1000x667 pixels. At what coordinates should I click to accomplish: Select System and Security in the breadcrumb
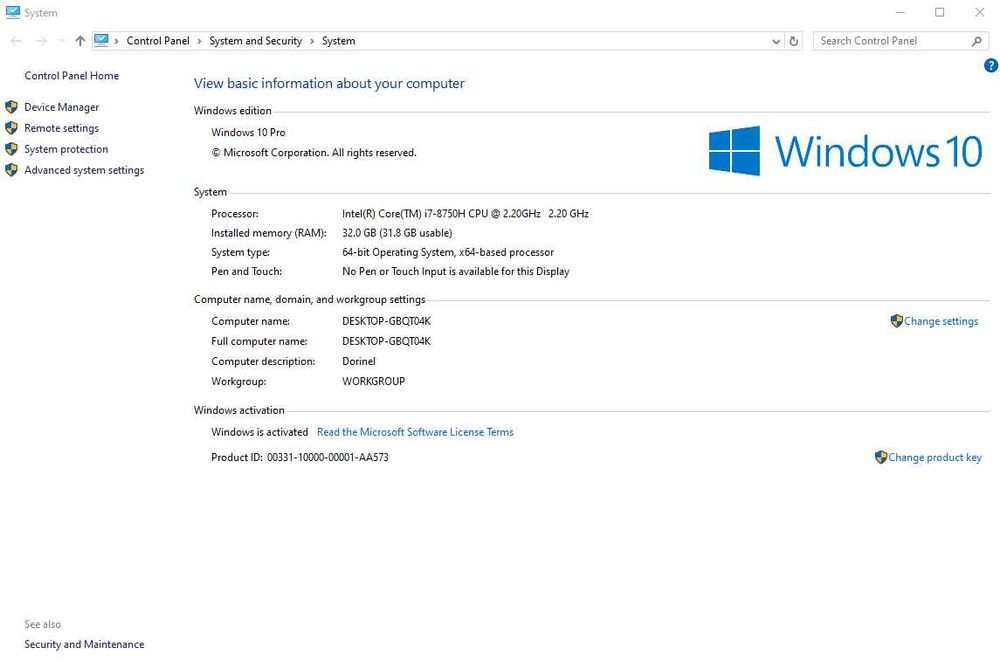coord(255,41)
